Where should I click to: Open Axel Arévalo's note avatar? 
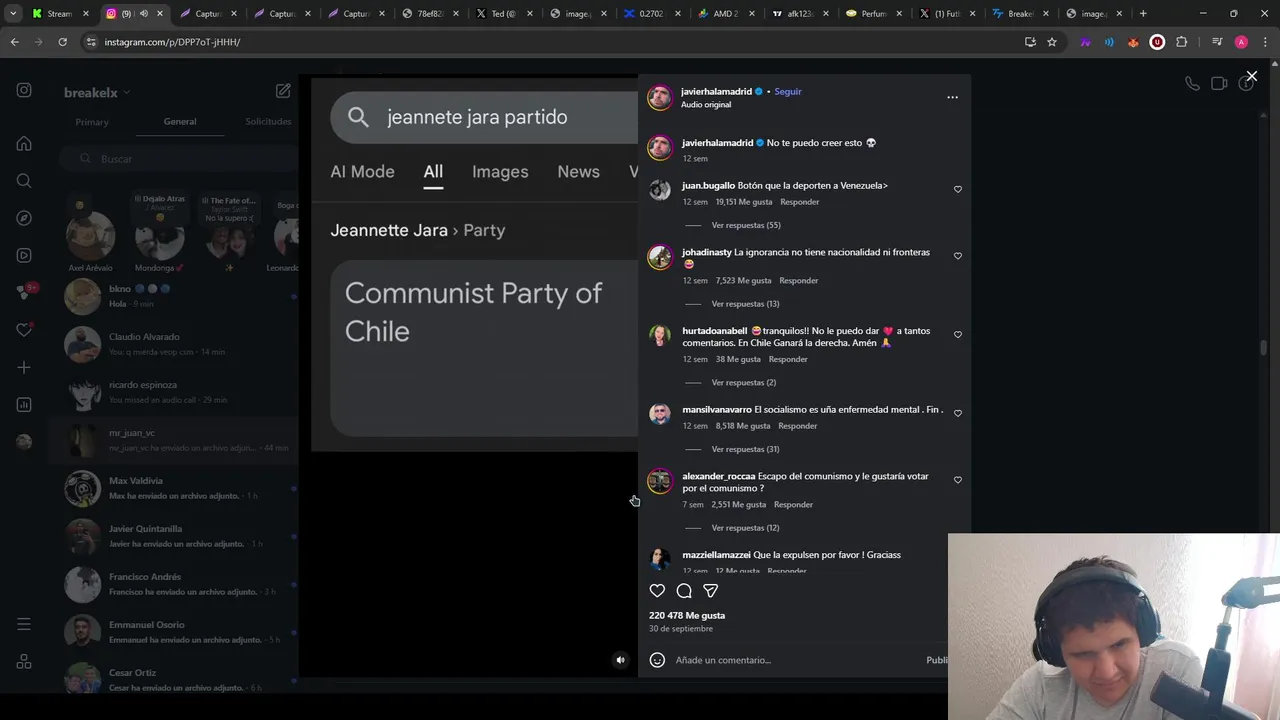coord(90,236)
